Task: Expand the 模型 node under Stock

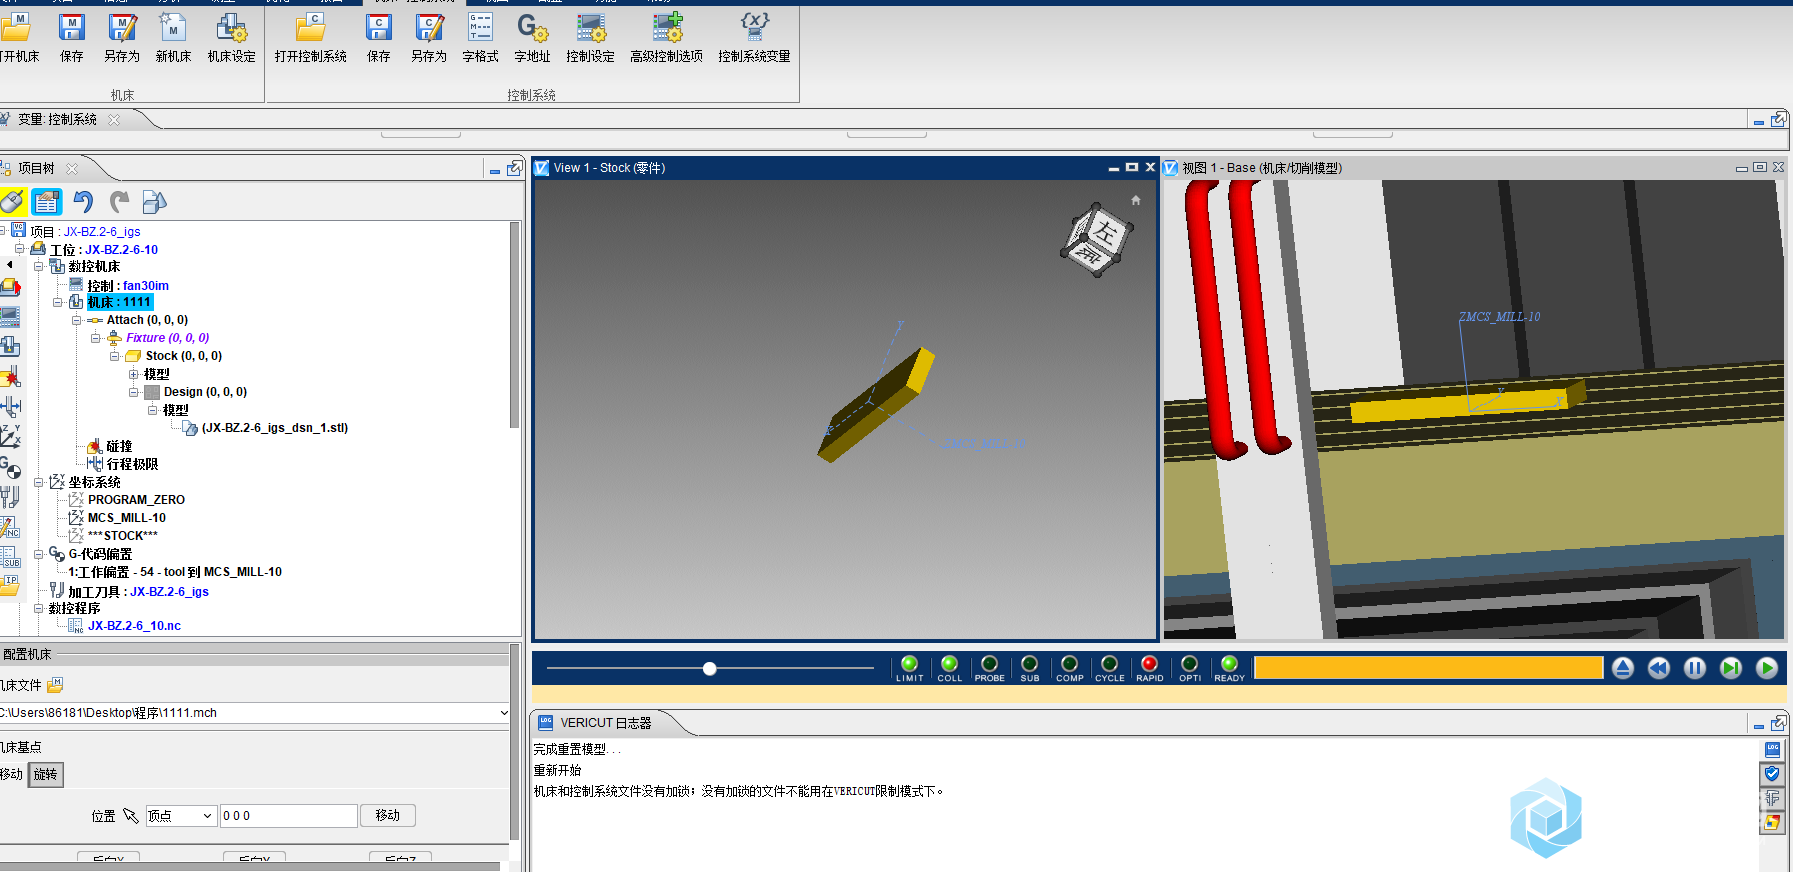Action: pos(133,374)
